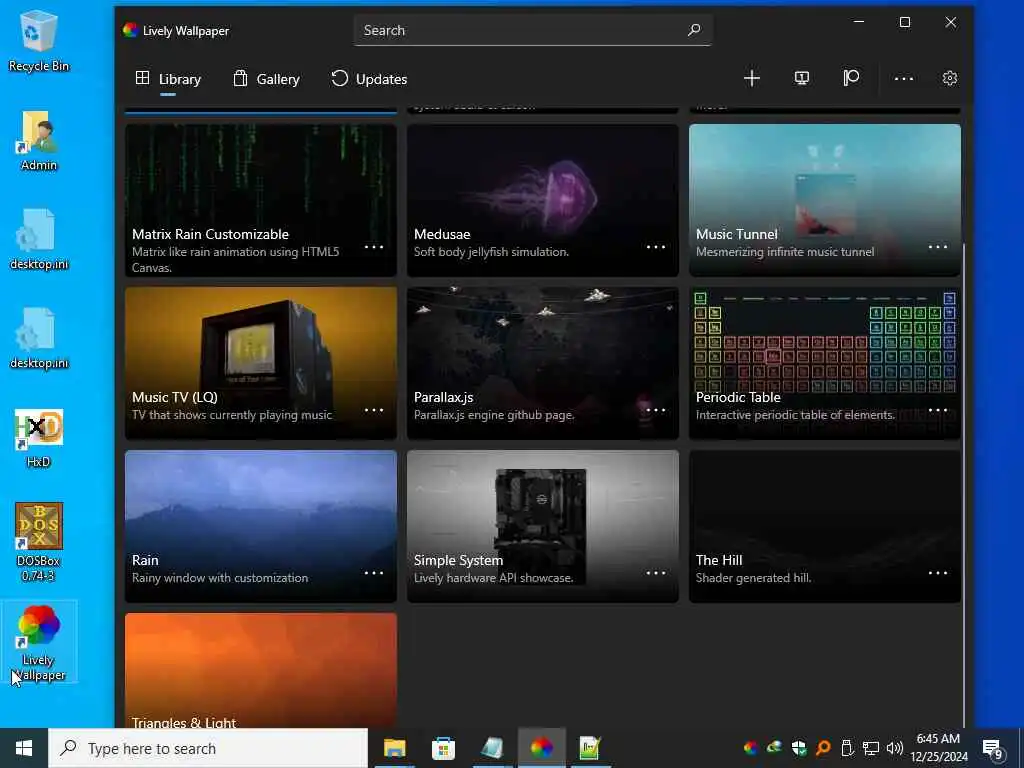Click the Patreon supporter icon in toolbar
This screenshot has width=1024, height=768.
point(851,78)
